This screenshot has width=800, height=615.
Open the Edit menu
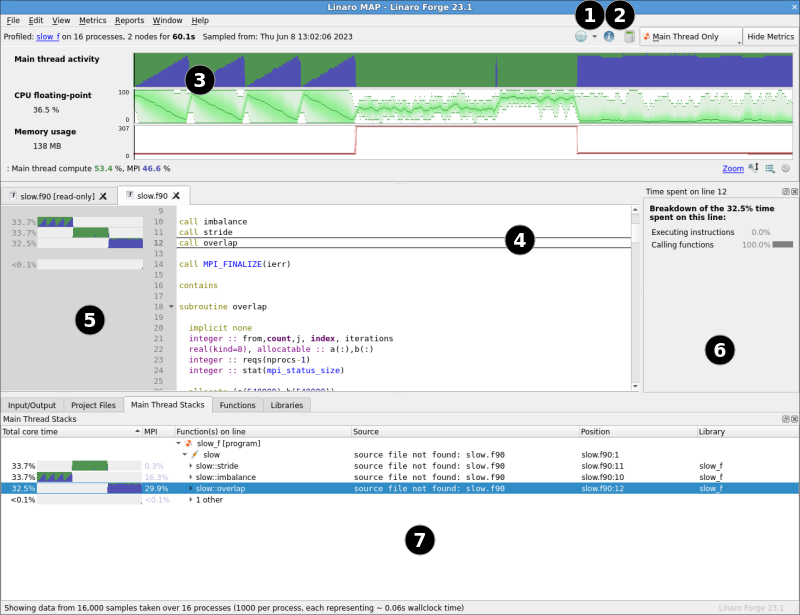[x=36, y=20]
